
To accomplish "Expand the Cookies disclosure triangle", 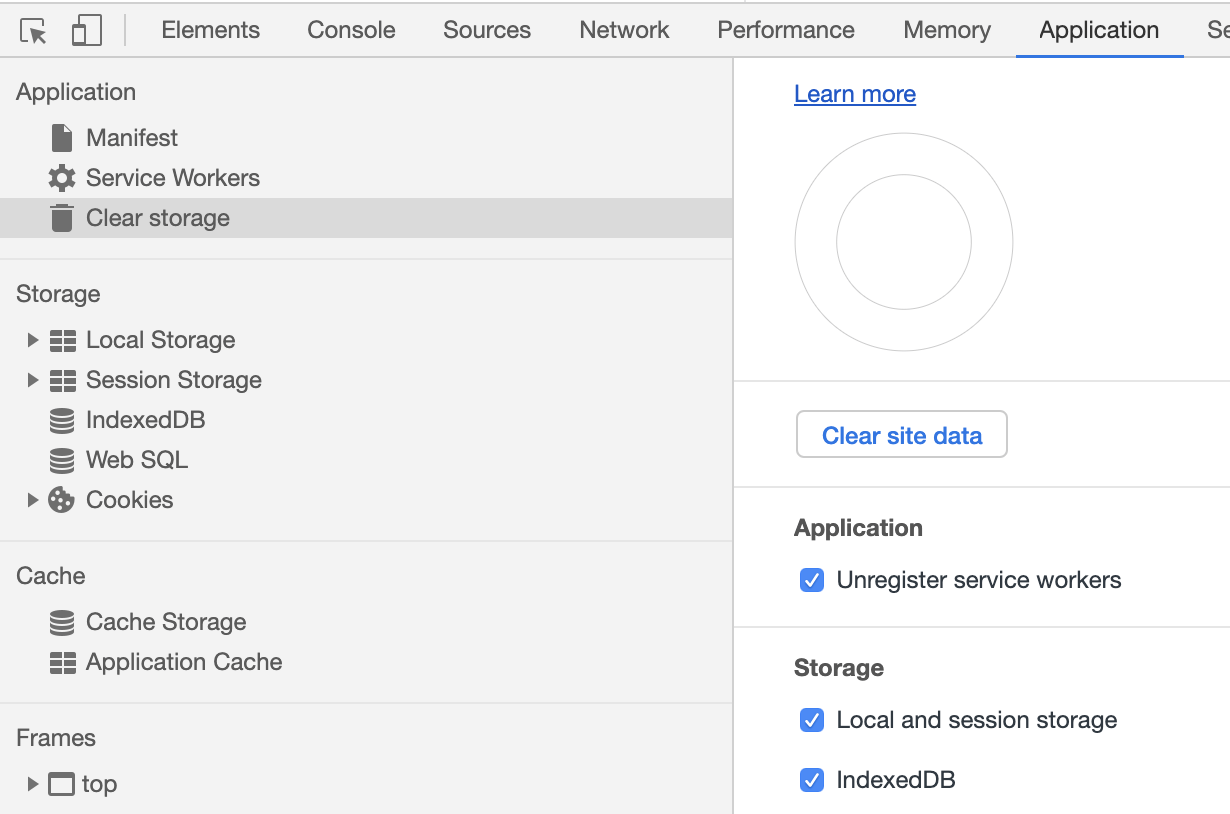I will [x=32, y=500].
